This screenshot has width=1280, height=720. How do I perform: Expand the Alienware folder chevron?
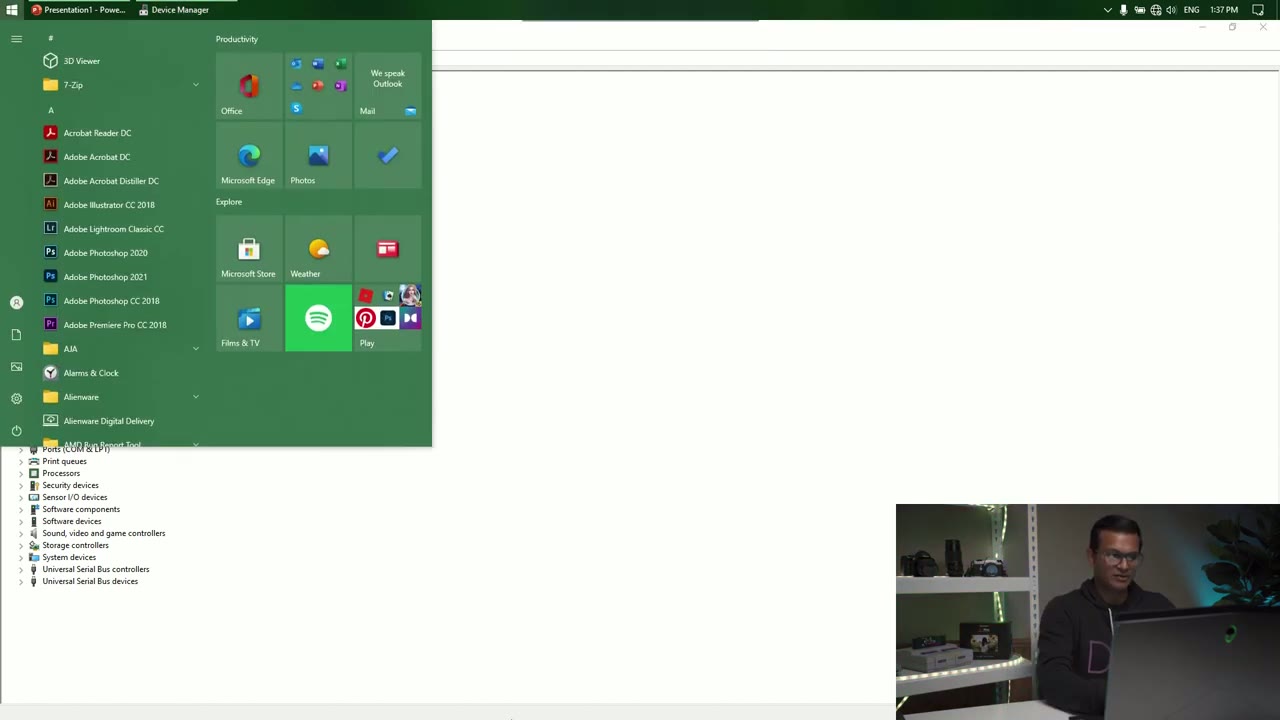coord(195,397)
